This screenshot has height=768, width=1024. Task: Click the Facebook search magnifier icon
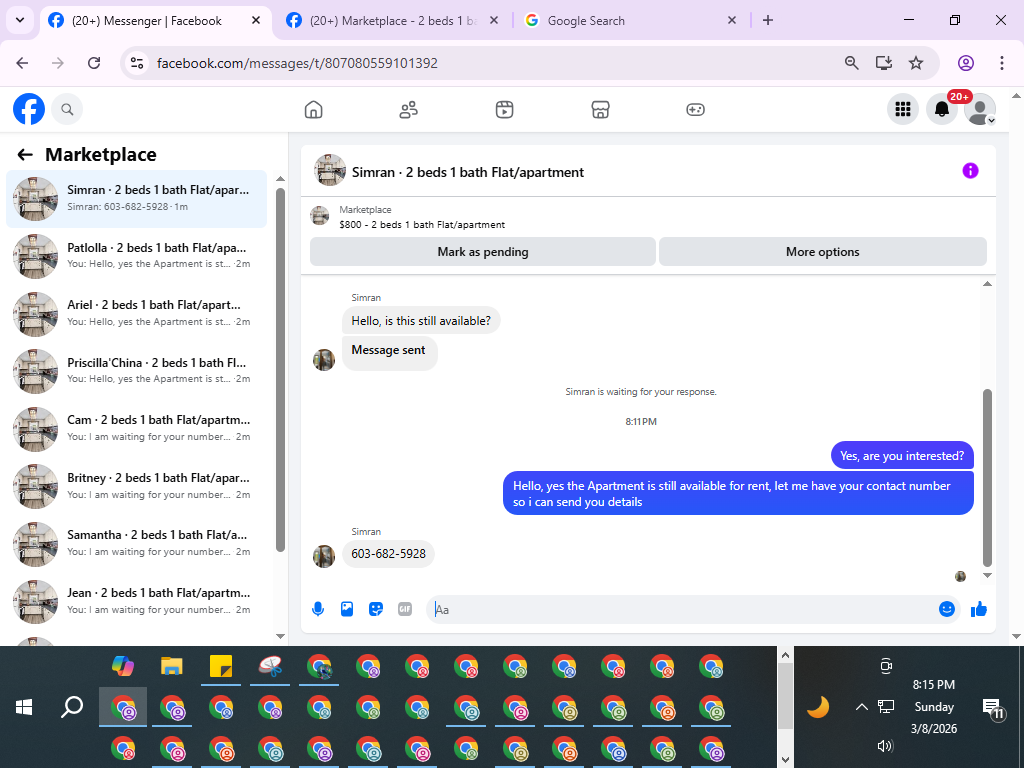tap(67, 109)
